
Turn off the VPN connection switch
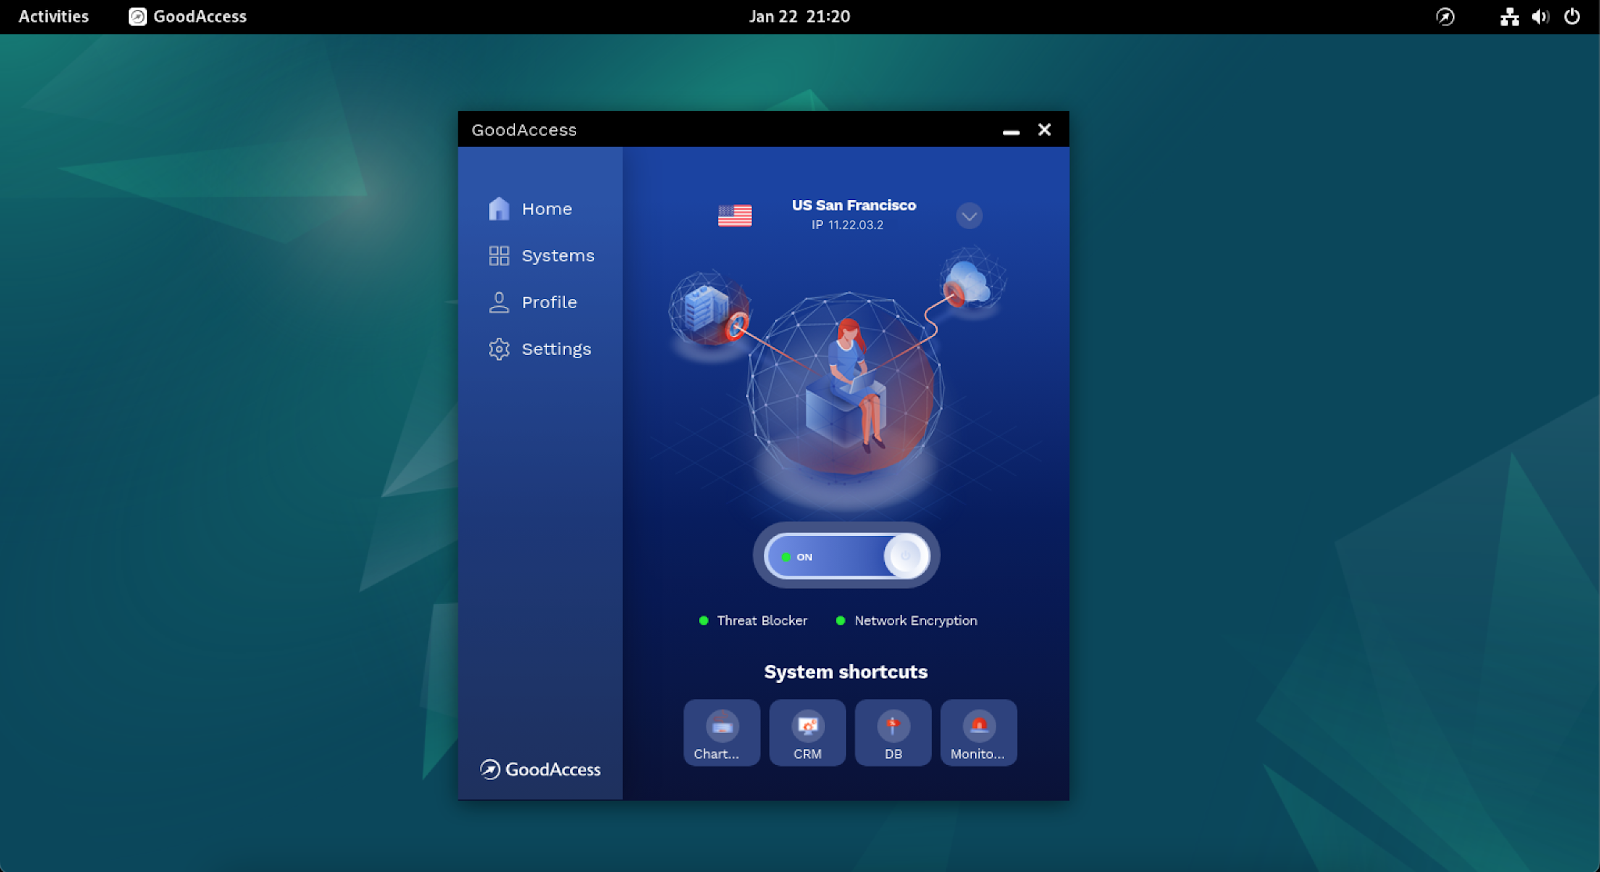click(846, 556)
